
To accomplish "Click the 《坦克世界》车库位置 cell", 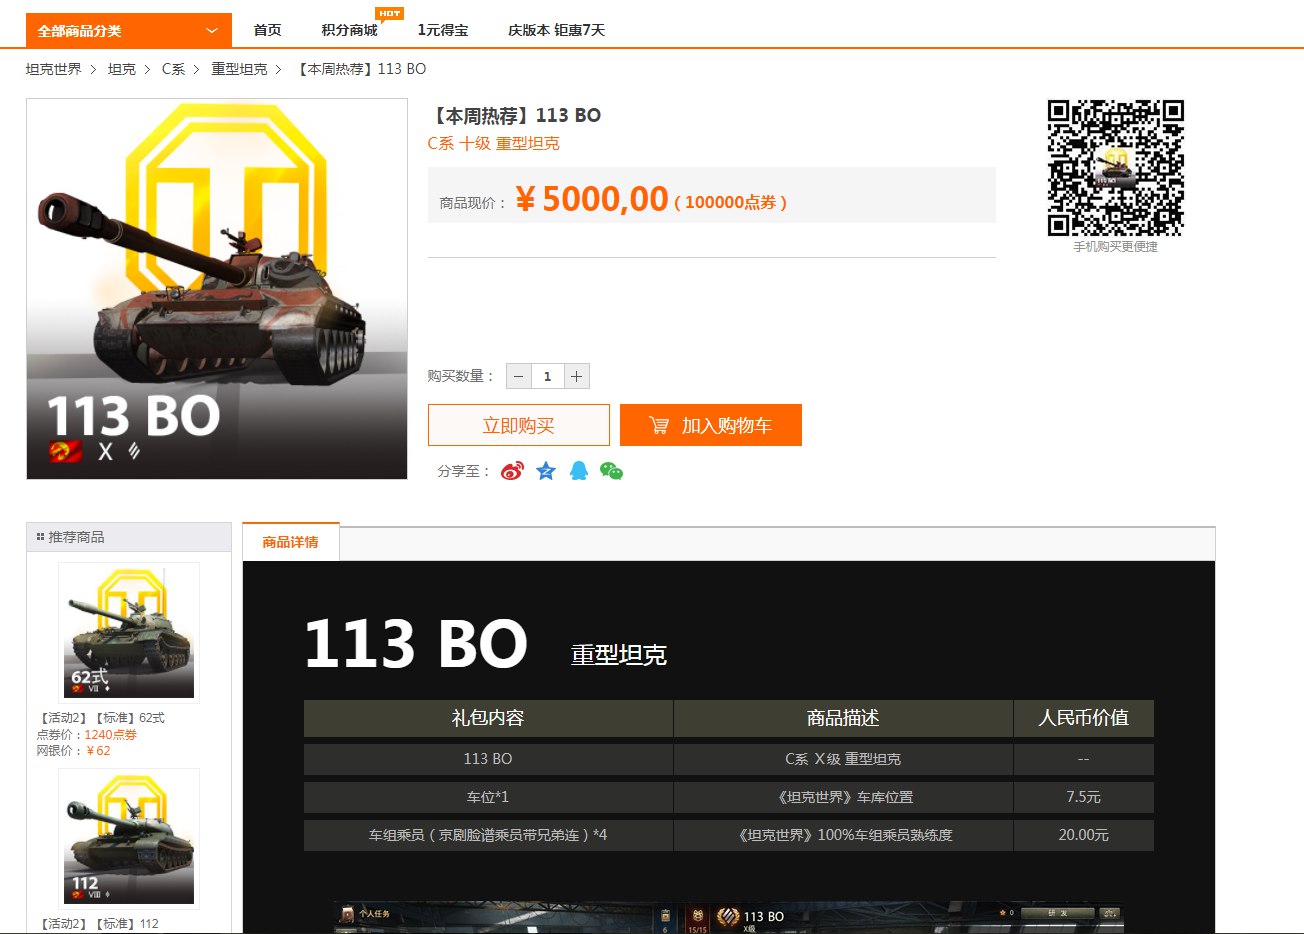I will [844, 797].
